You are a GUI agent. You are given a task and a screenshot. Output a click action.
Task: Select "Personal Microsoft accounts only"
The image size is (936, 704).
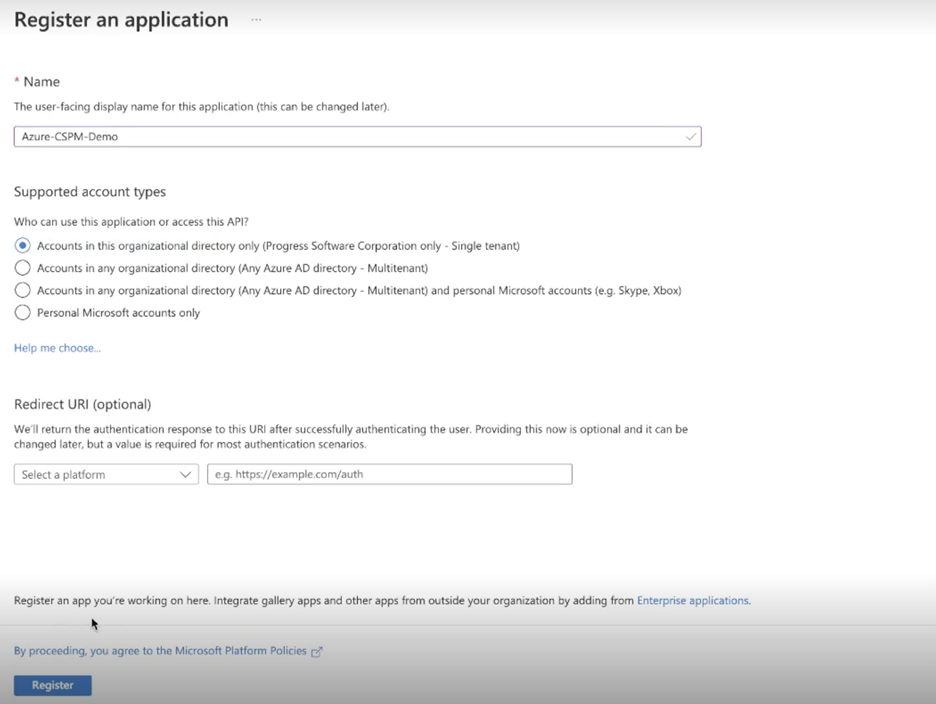(22, 312)
